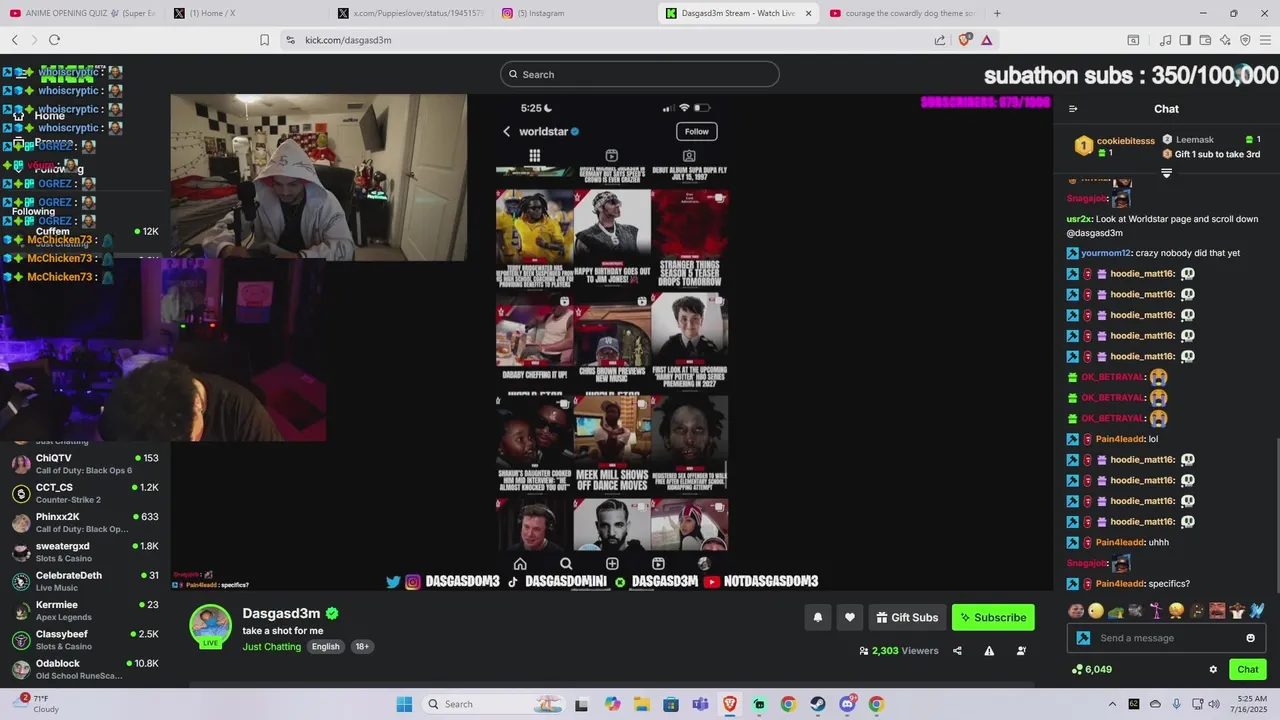Open the ChiQTV channel in sidebar

[85, 464]
